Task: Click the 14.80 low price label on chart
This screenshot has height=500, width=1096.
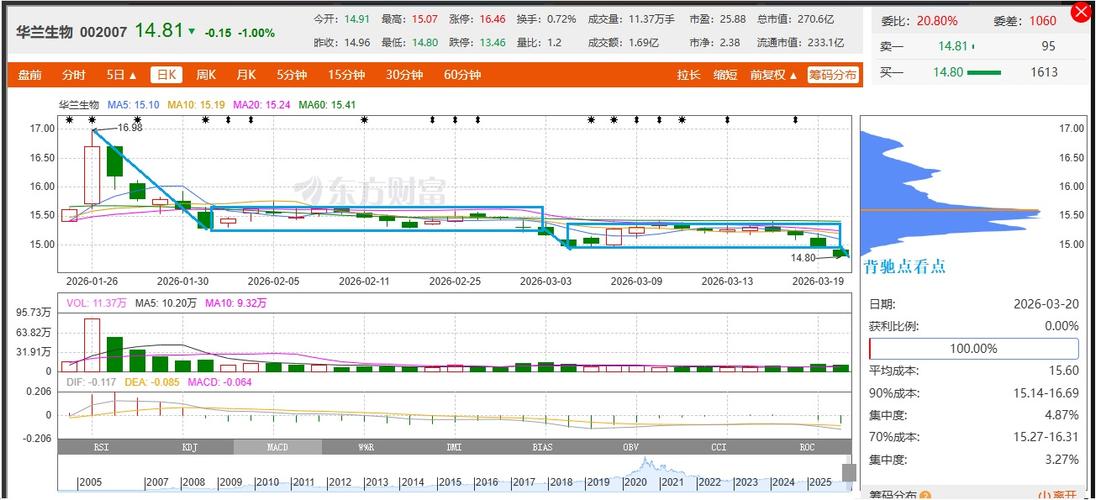Action: coord(803,257)
